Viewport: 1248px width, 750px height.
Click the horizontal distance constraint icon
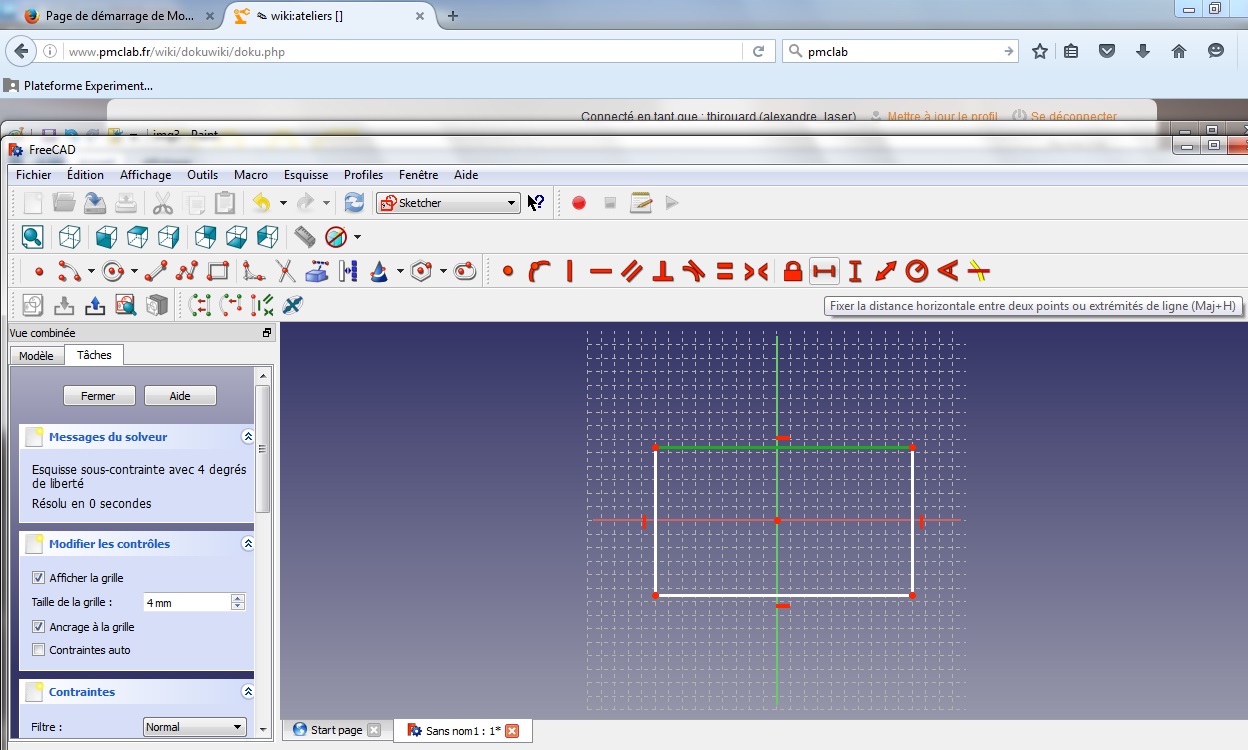tap(824, 271)
